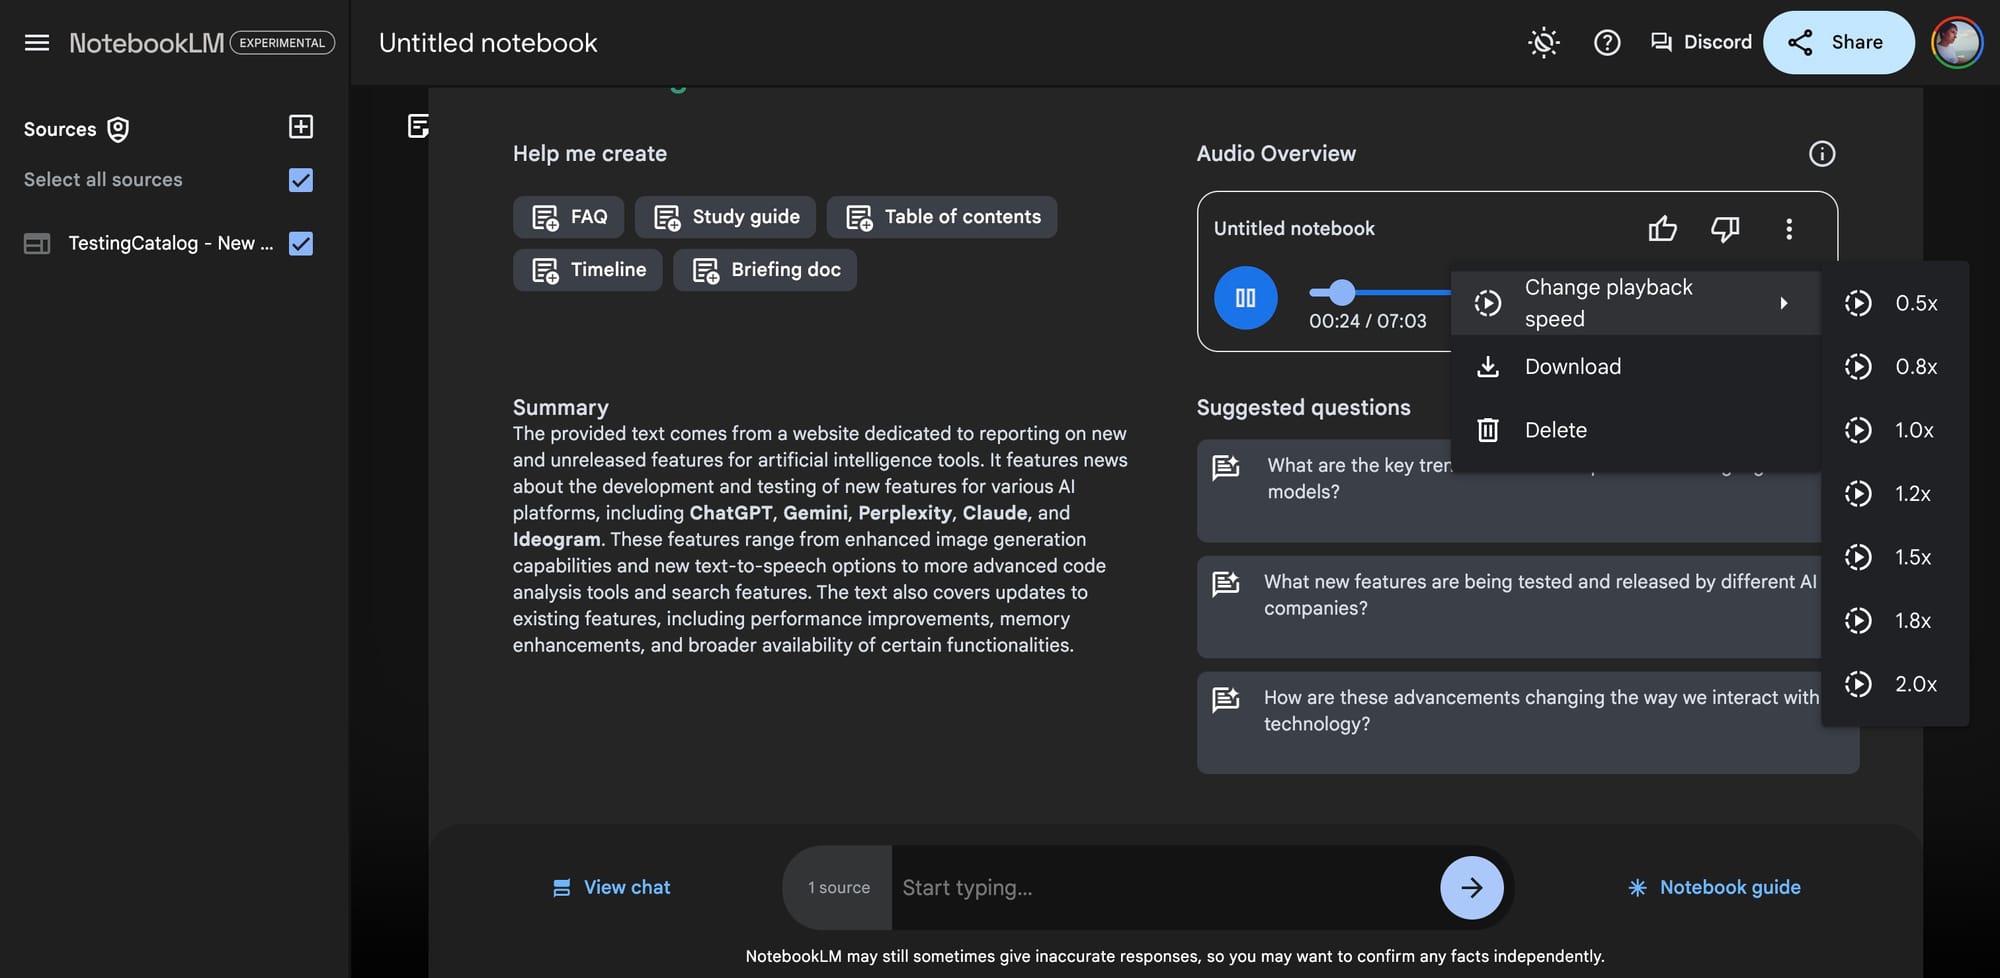2000x978 pixels.
Task: Set playback speed to 1.2x
Action: point(1895,494)
